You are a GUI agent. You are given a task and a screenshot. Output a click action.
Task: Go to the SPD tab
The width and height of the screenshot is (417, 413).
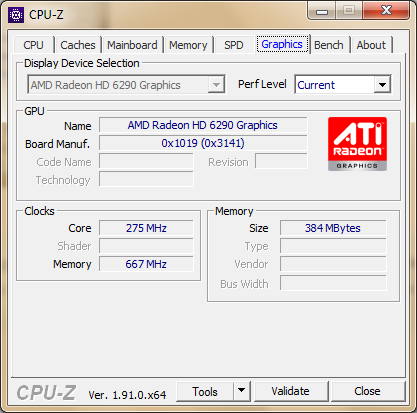[233, 45]
